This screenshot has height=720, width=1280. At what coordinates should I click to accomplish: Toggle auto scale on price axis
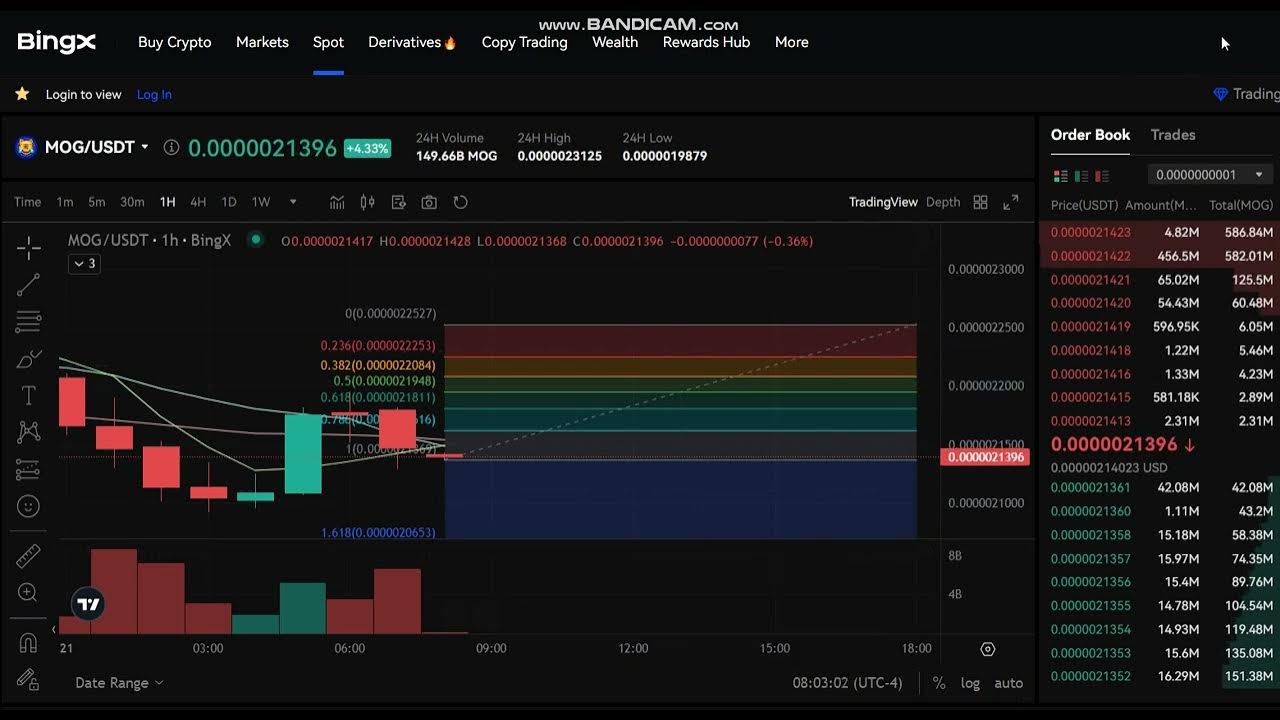click(x=1008, y=683)
